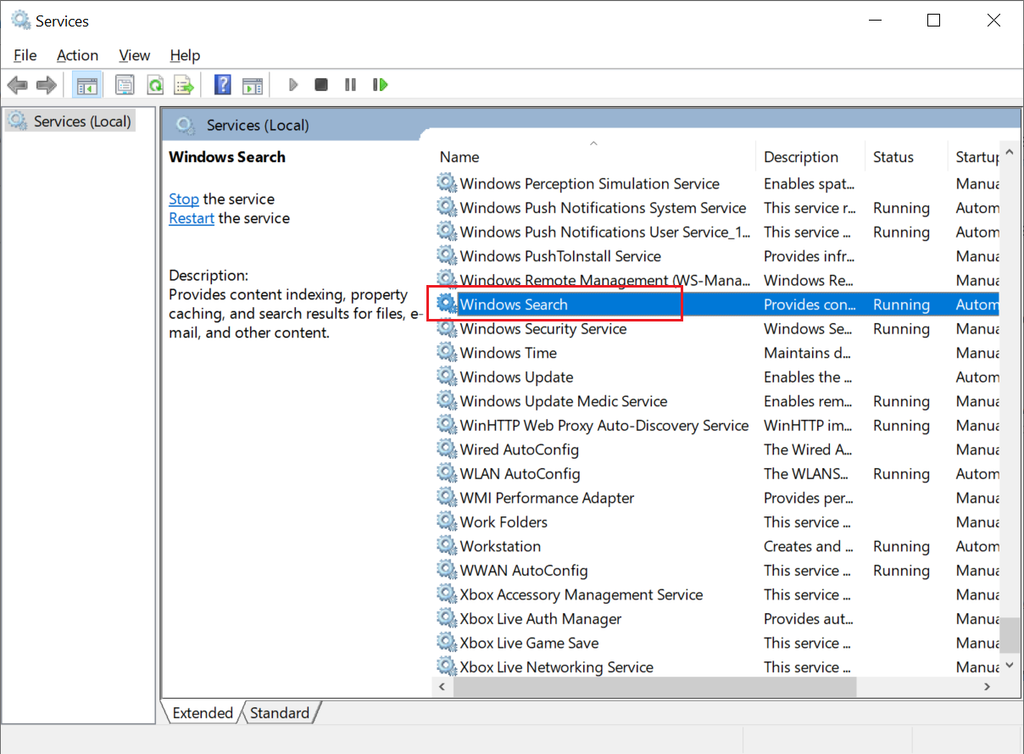1024x754 pixels.
Task: Open the View menu
Action: point(134,55)
